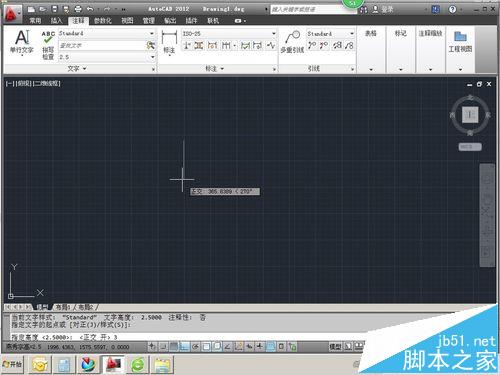Open the Windows 开始 start button

tap(12, 364)
